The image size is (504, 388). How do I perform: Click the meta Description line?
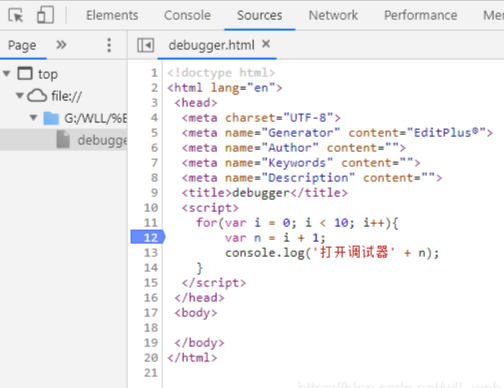tap(312, 178)
